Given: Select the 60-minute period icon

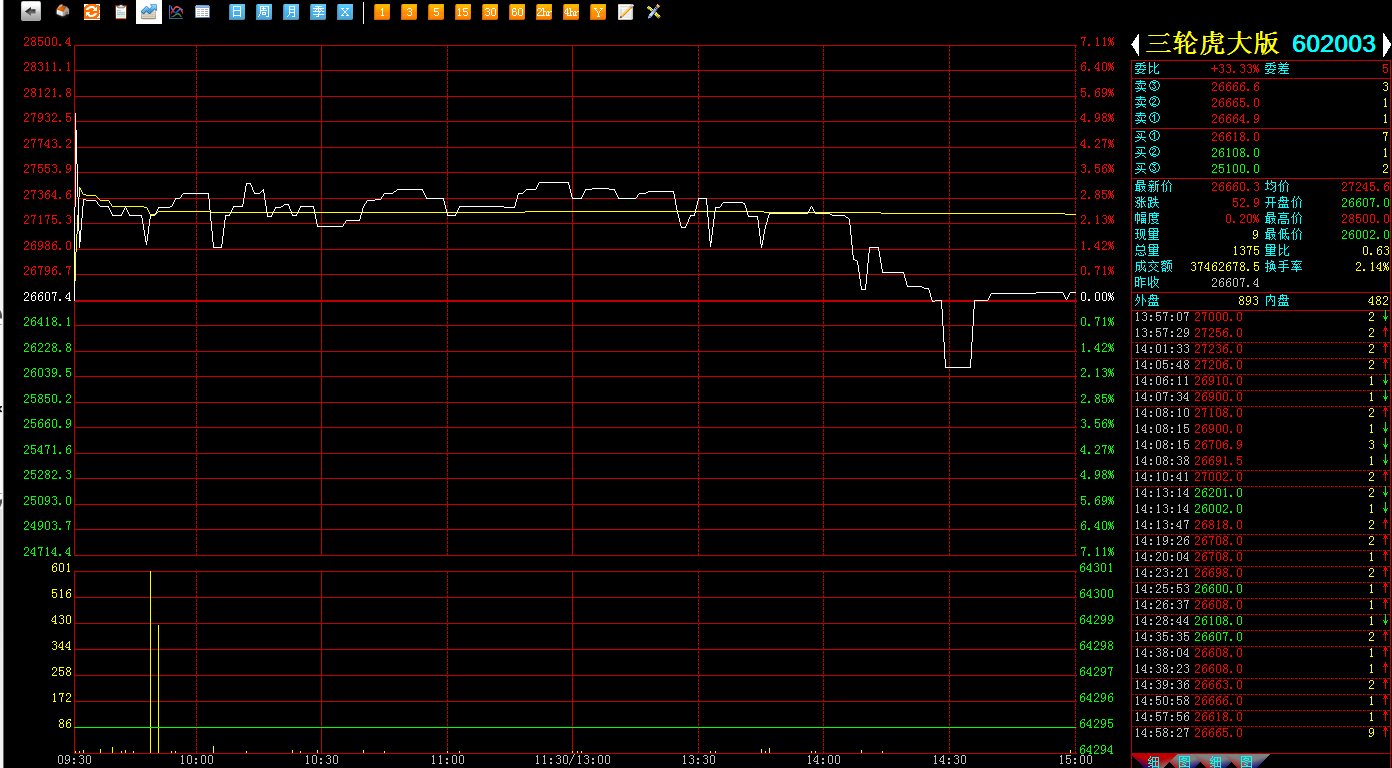Looking at the screenshot, I should tap(517, 12).
